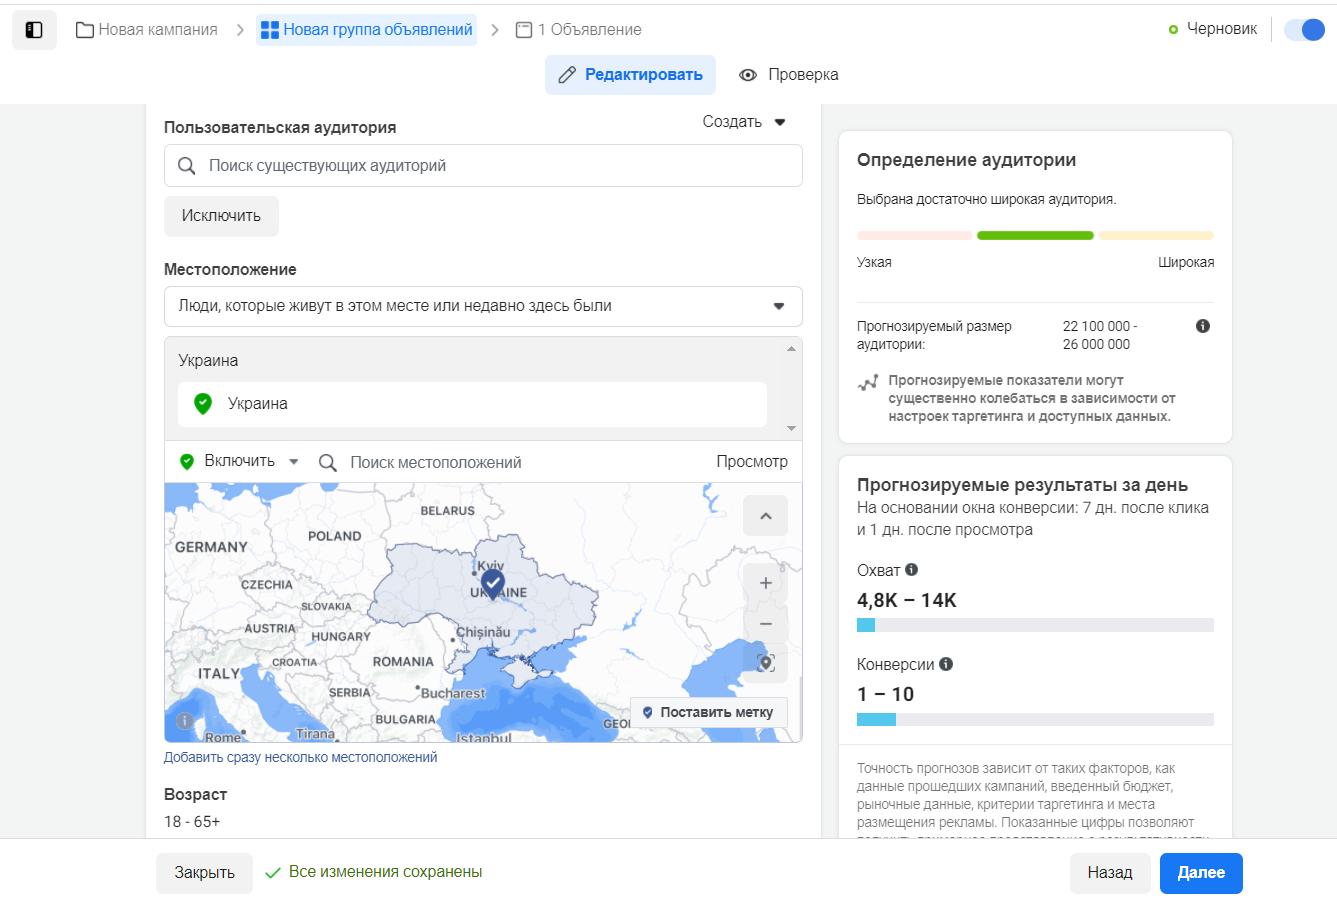Click Добавить сразу несколько местоположений link

click(300, 757)
